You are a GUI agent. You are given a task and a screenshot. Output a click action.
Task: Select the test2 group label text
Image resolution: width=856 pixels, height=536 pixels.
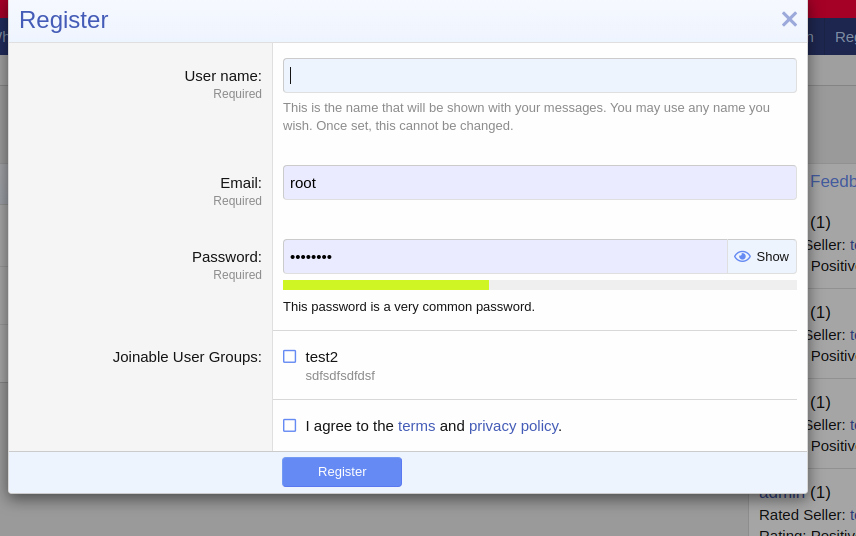(x=322, y=356)
